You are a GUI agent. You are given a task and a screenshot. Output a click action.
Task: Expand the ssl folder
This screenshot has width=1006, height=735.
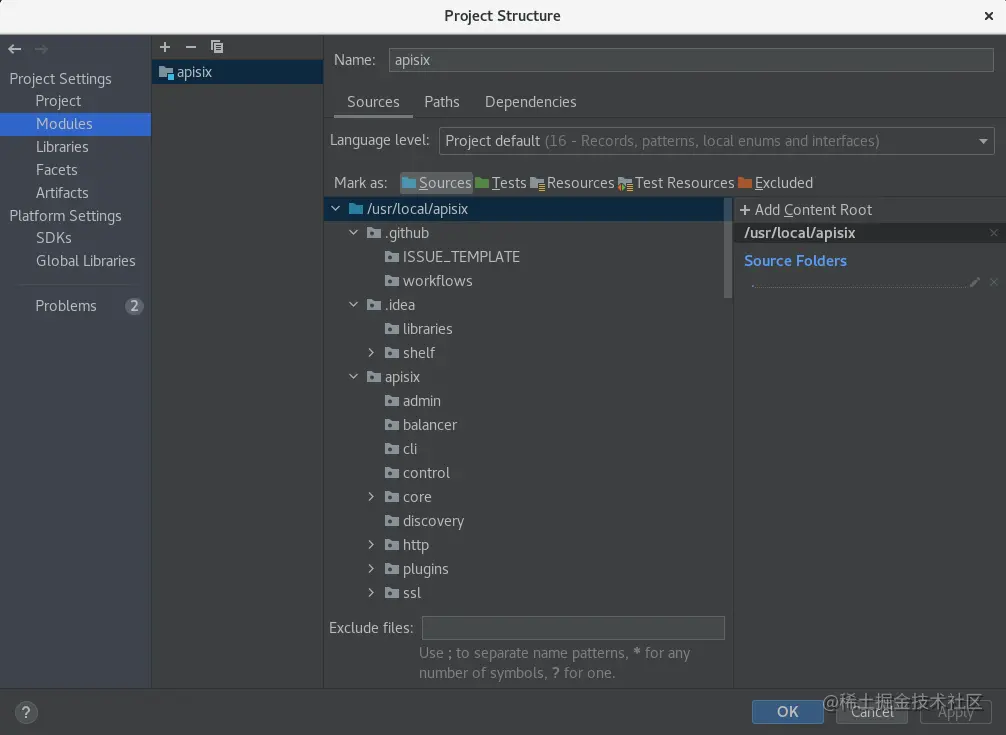(x=371, y=593)
